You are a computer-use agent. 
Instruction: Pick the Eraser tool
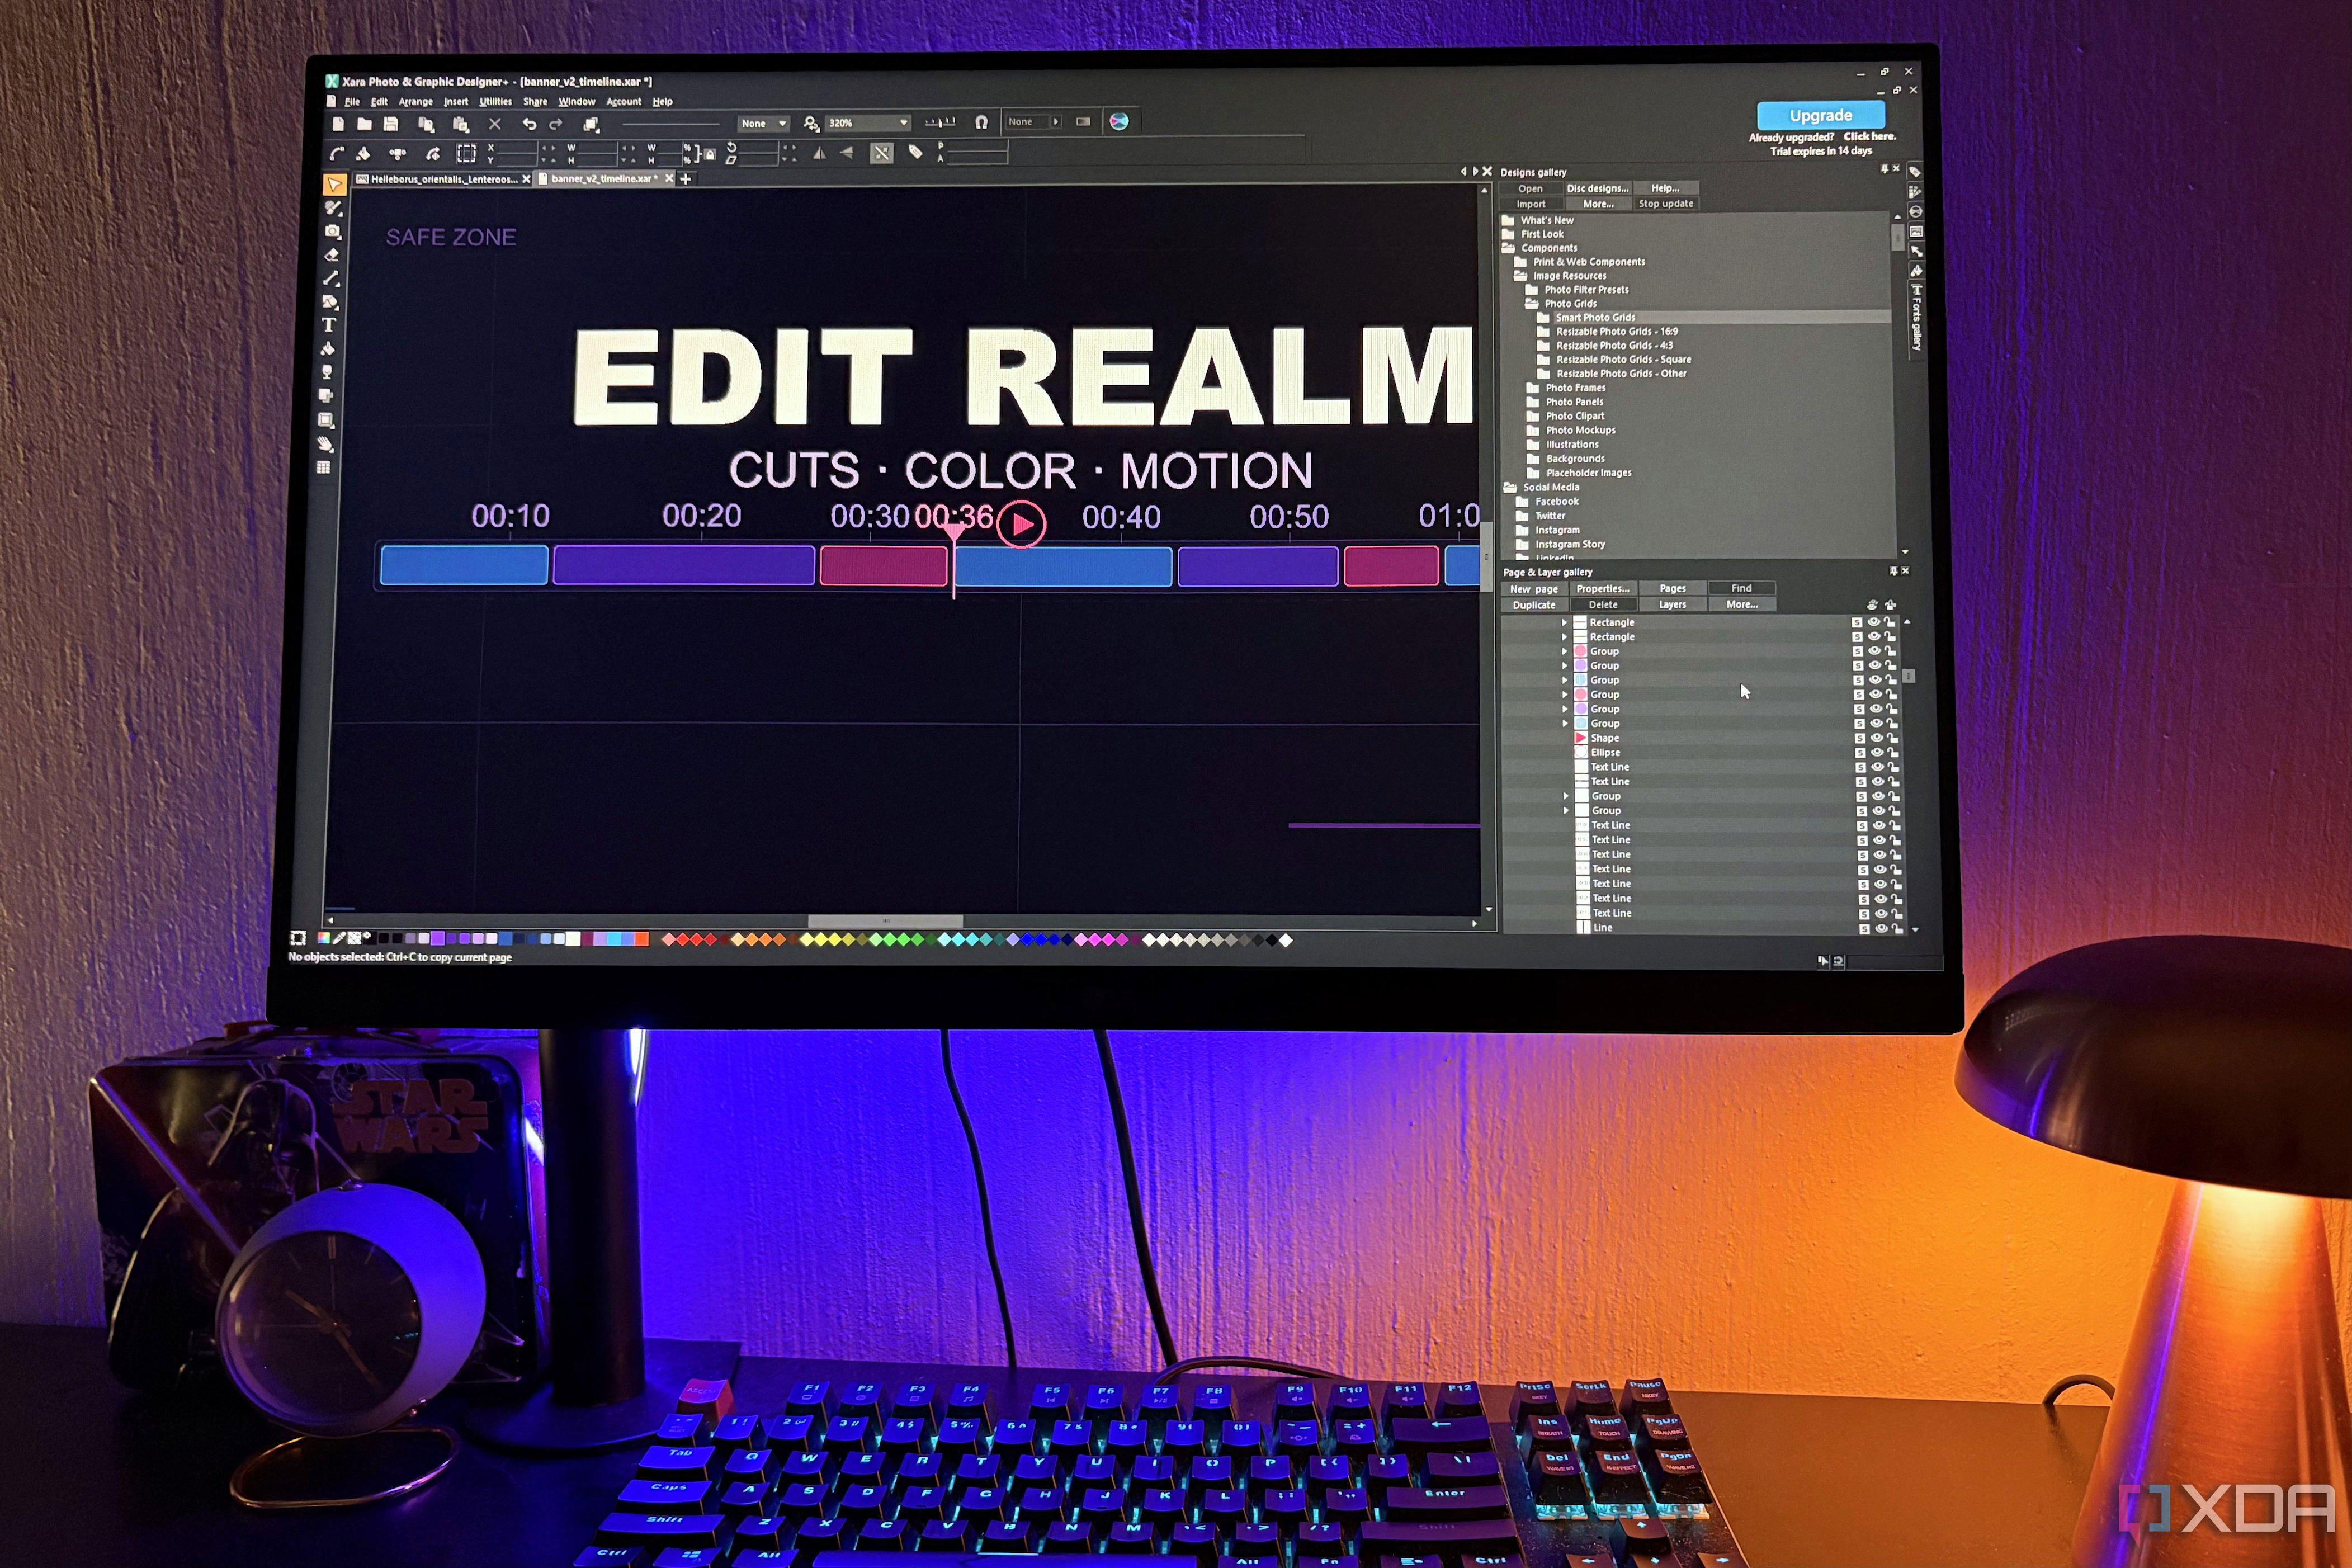point(331,255)
